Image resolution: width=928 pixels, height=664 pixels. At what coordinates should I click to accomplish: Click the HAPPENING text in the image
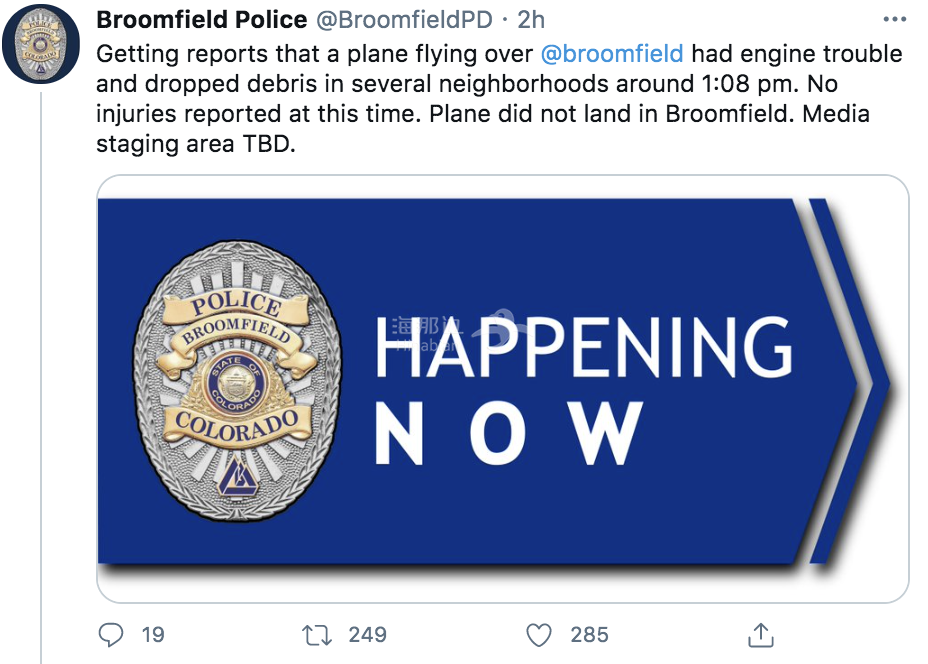tap(584, 347)
